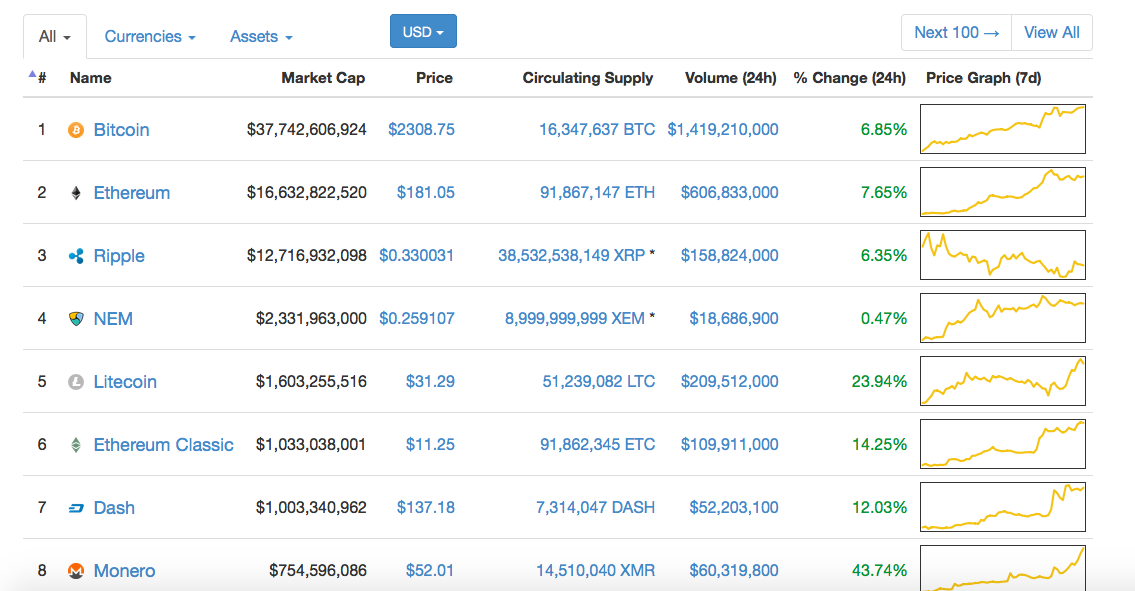Open the Currencies dropdown

(x=150, y=36)
